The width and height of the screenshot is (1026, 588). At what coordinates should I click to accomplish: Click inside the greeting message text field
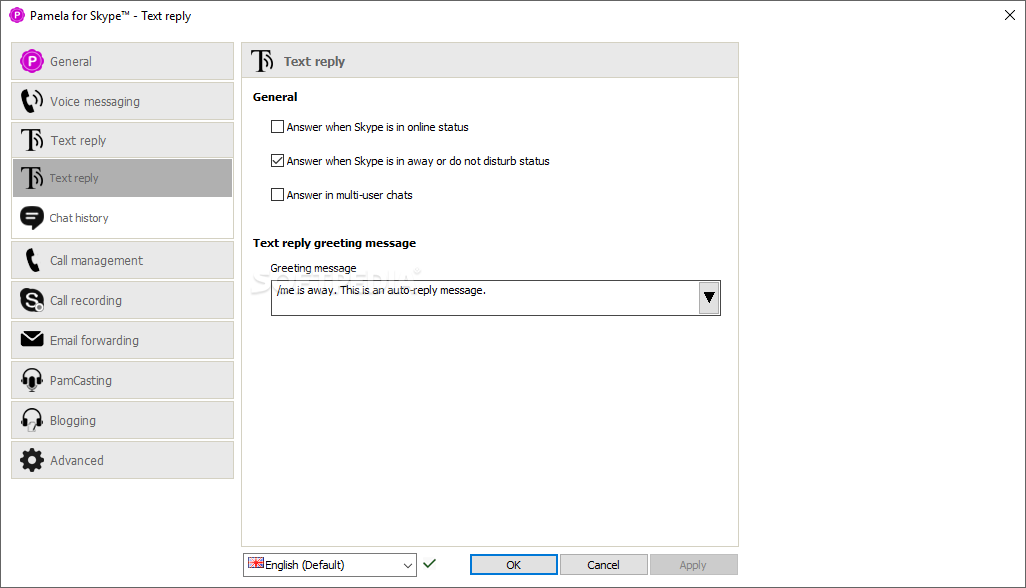point(485,298)
